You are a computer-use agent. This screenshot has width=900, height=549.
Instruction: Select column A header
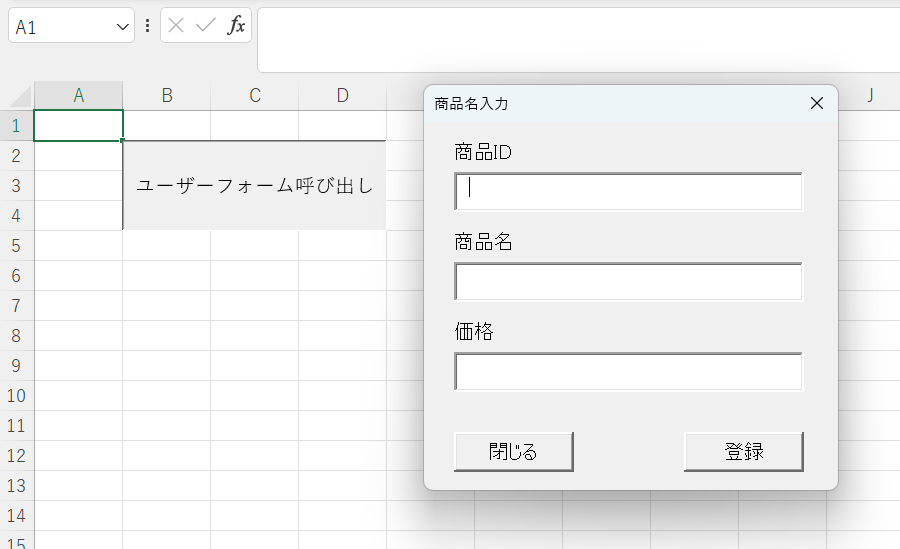tap(79, 95)
